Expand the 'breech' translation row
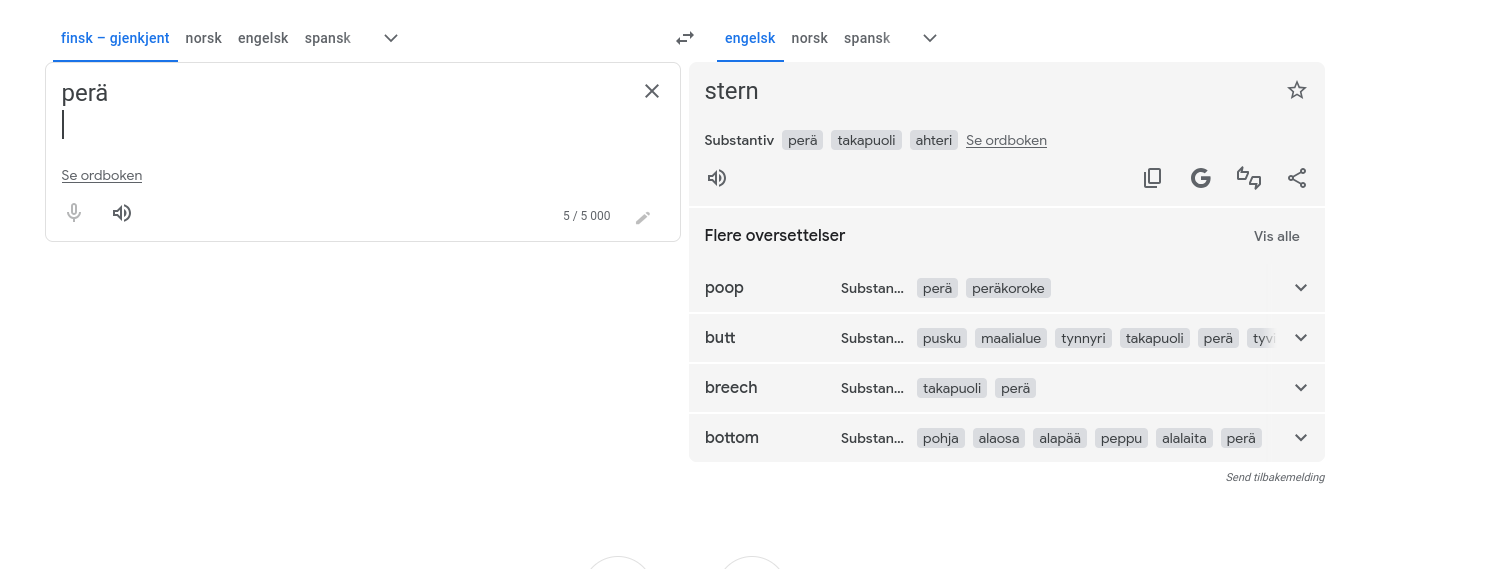 [1301, 388]
